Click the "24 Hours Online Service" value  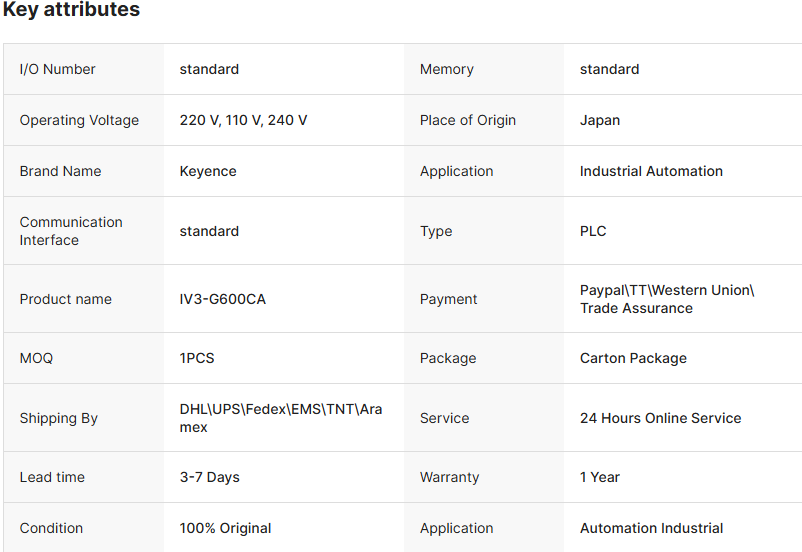[x=660, y=418]
